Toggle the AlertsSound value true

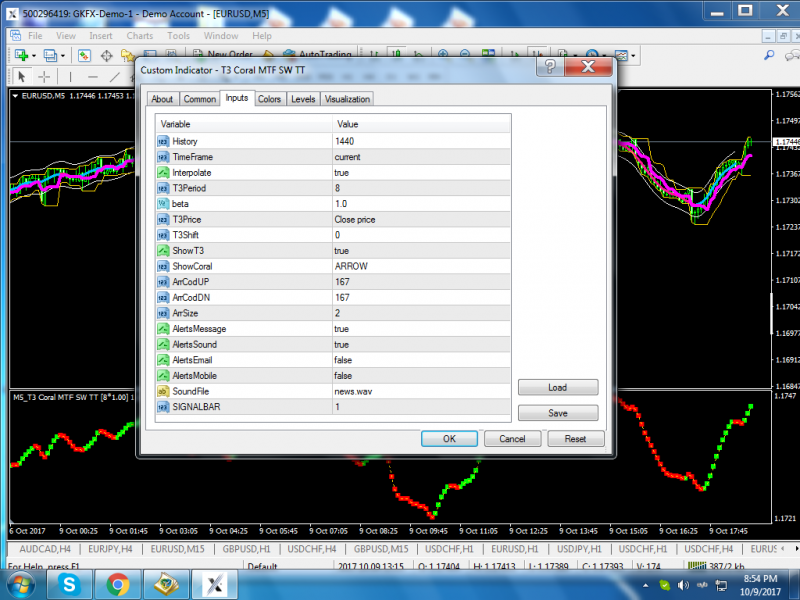[421, 344]
